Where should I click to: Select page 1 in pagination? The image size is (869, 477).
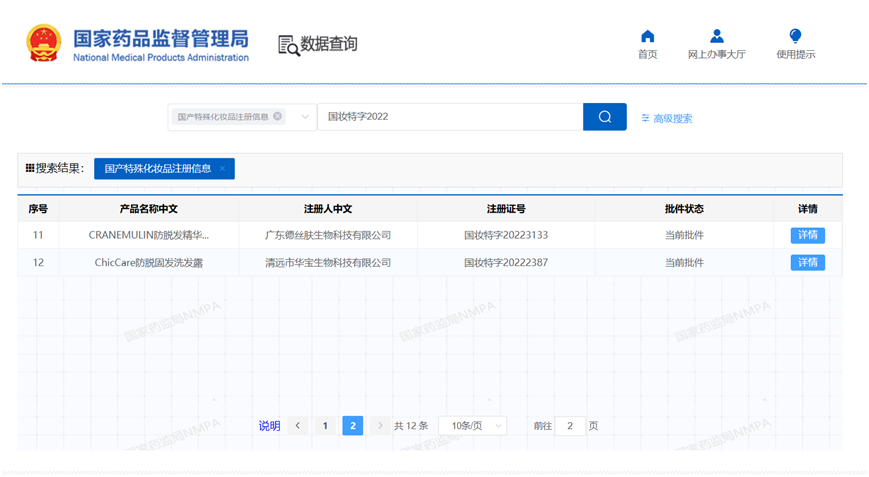coord(324,425)
